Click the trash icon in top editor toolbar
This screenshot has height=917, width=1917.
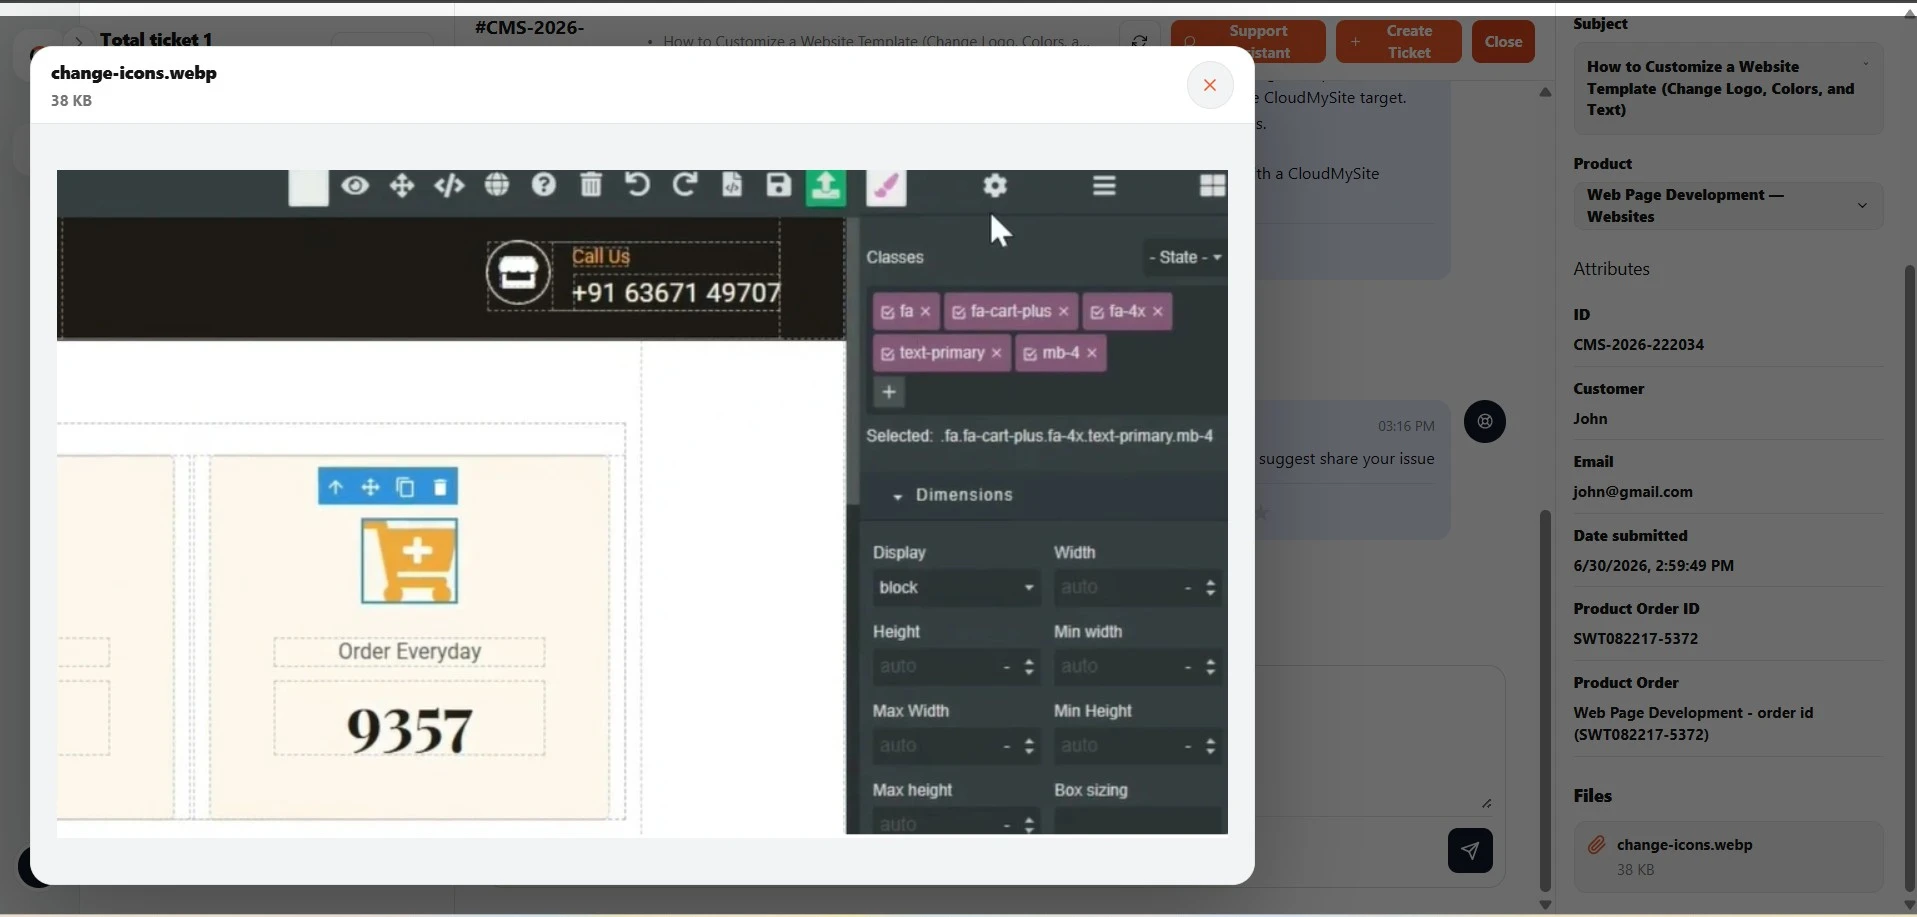pos(591,185)
